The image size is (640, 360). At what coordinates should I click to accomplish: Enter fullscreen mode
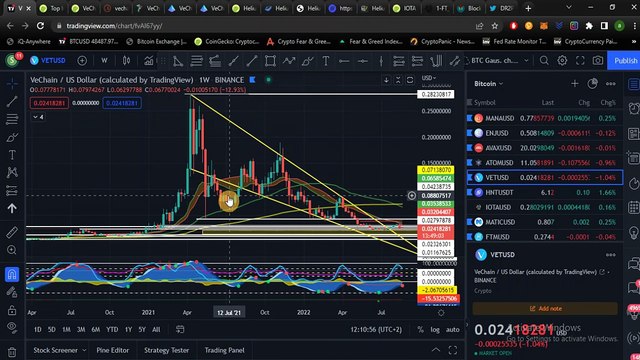[580, 60]
